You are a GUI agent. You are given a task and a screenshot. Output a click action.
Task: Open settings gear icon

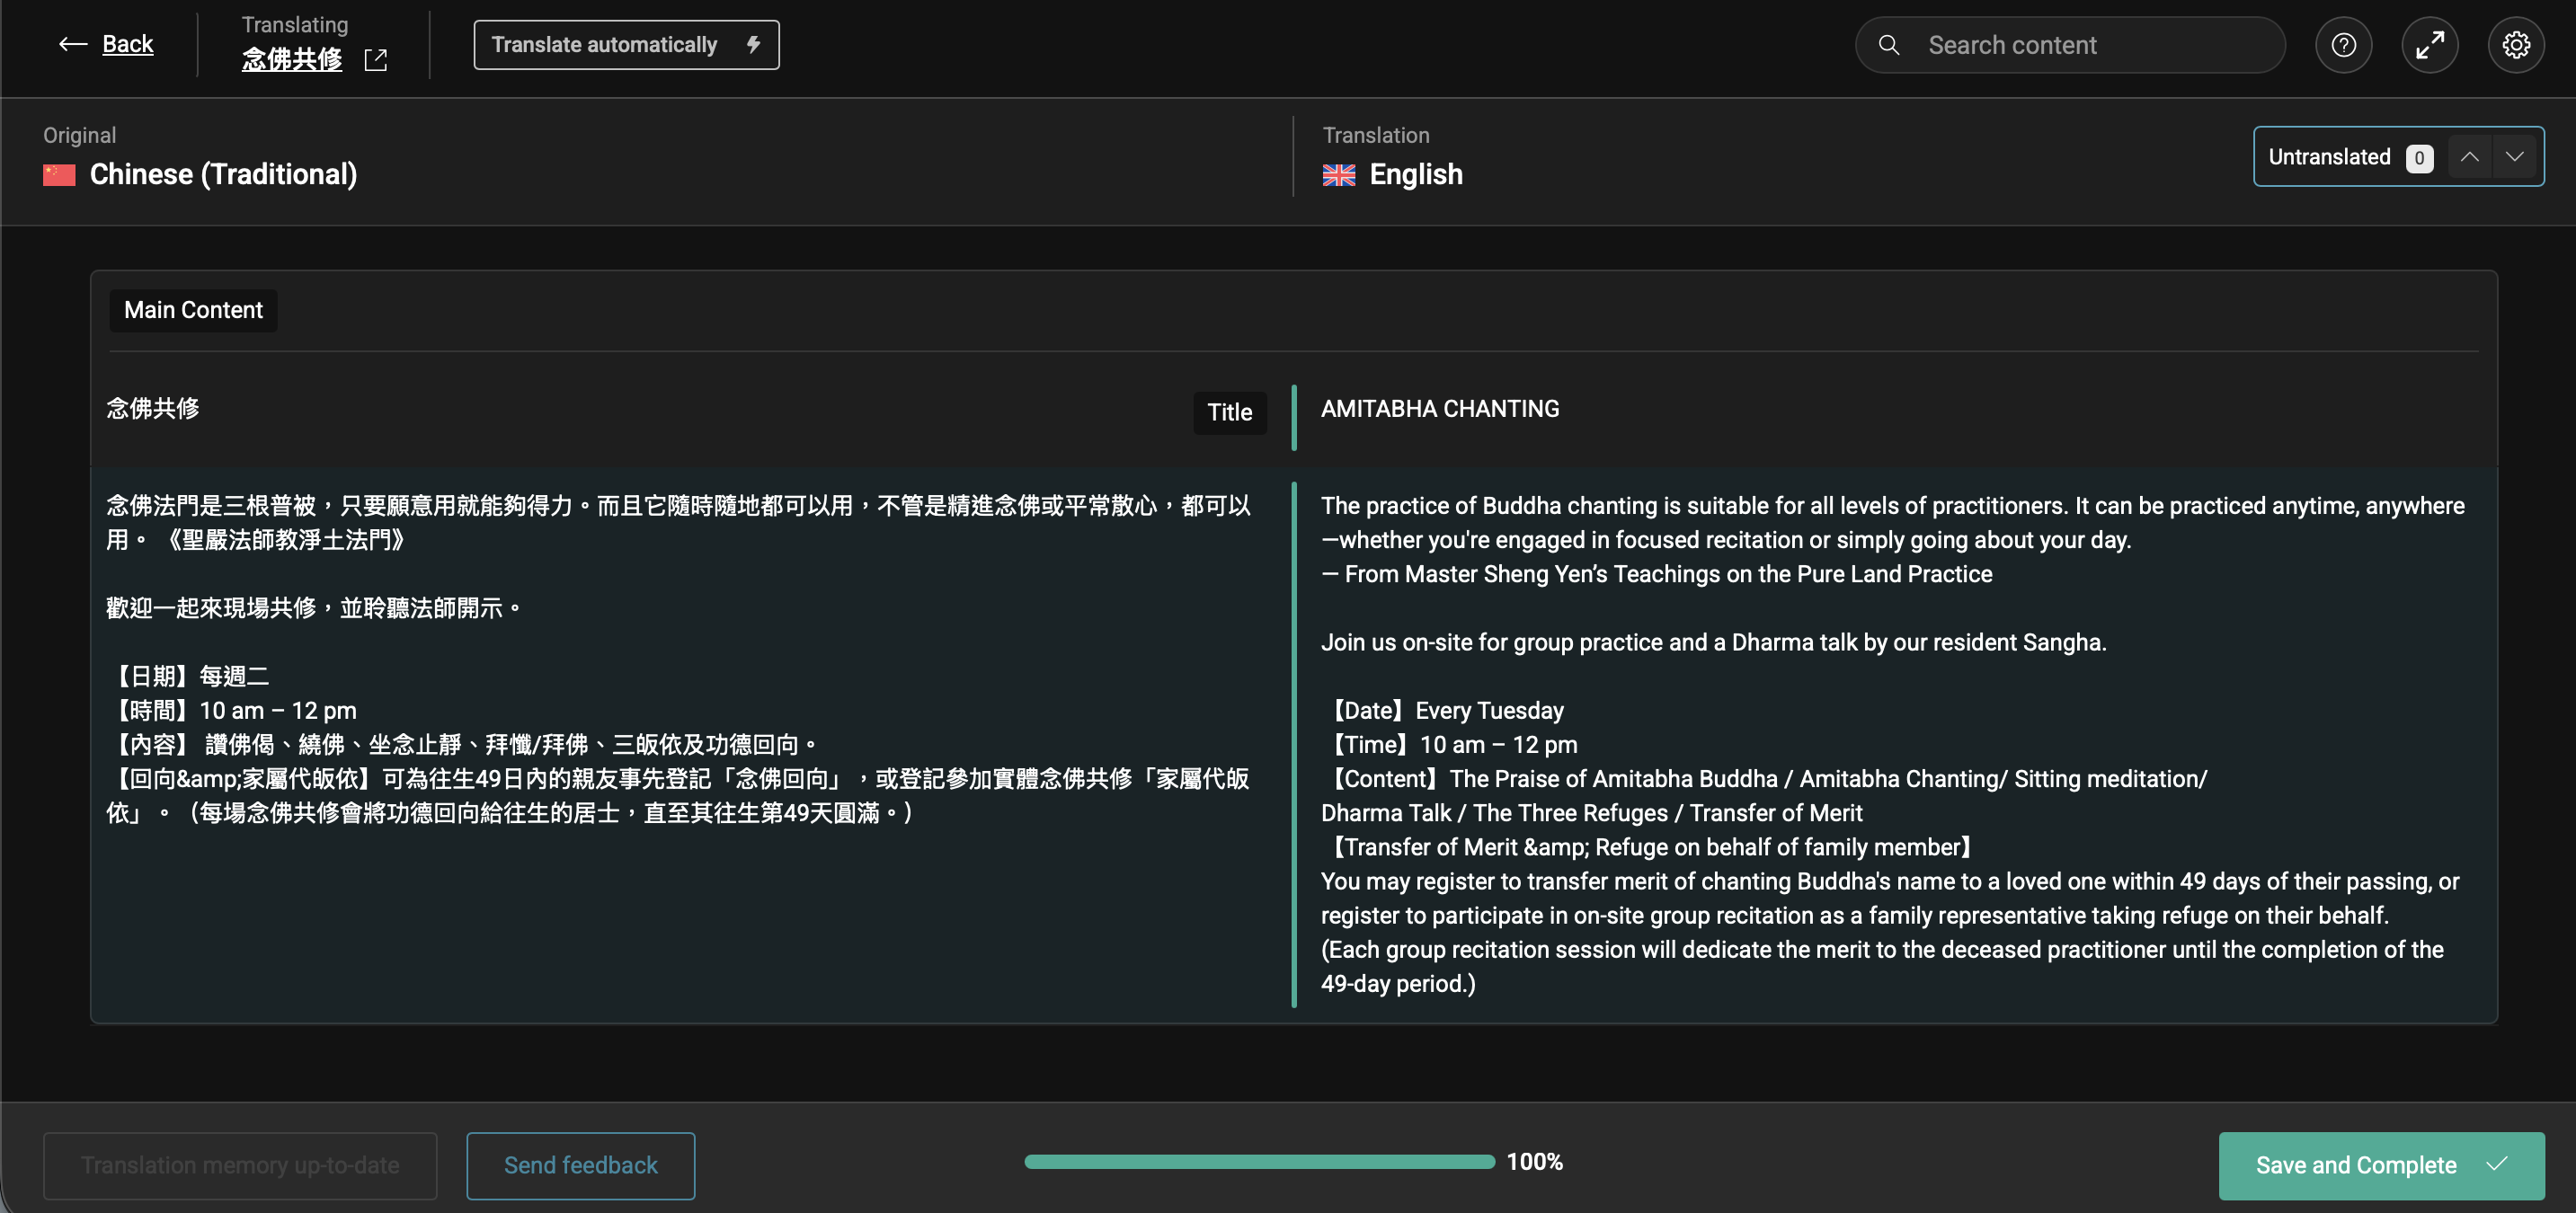coord(2516,45)
